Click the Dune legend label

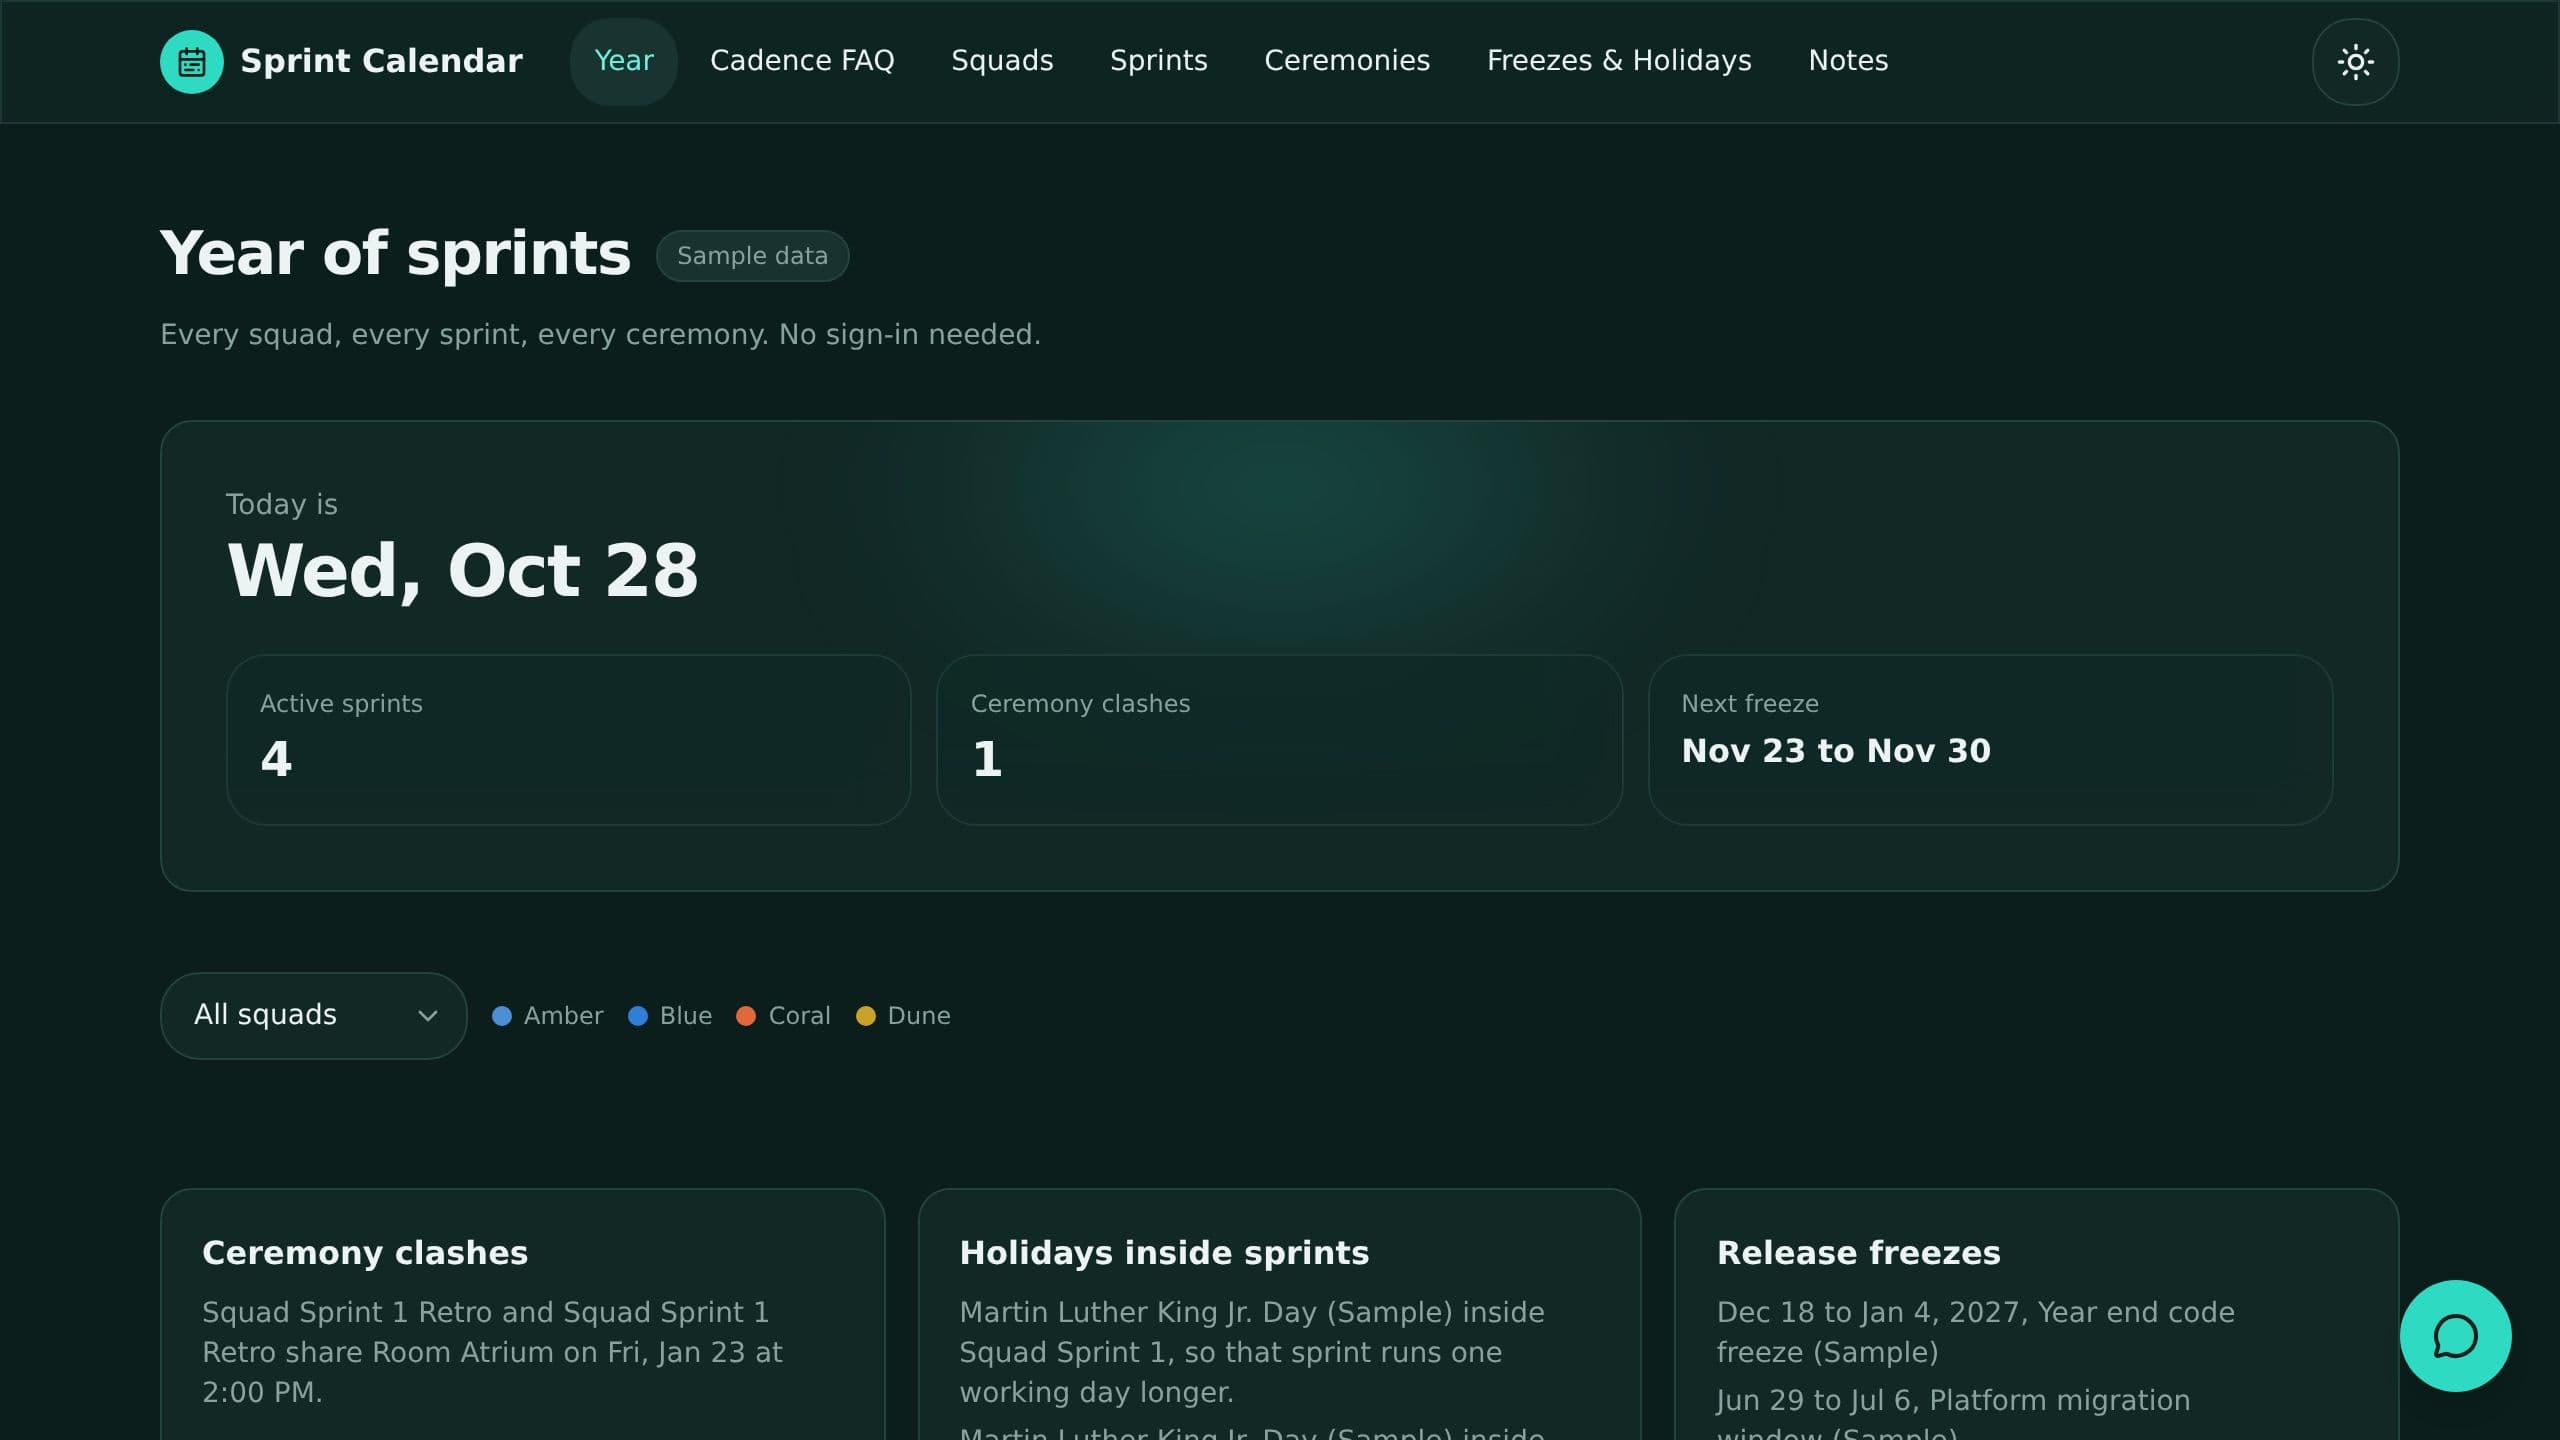pyautogui.click(x=919, y=1016)
